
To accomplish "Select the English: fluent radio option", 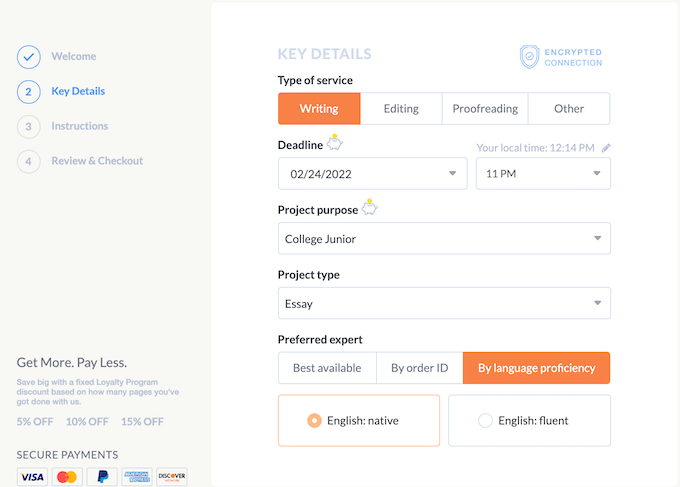I will [x=486, y=421].
